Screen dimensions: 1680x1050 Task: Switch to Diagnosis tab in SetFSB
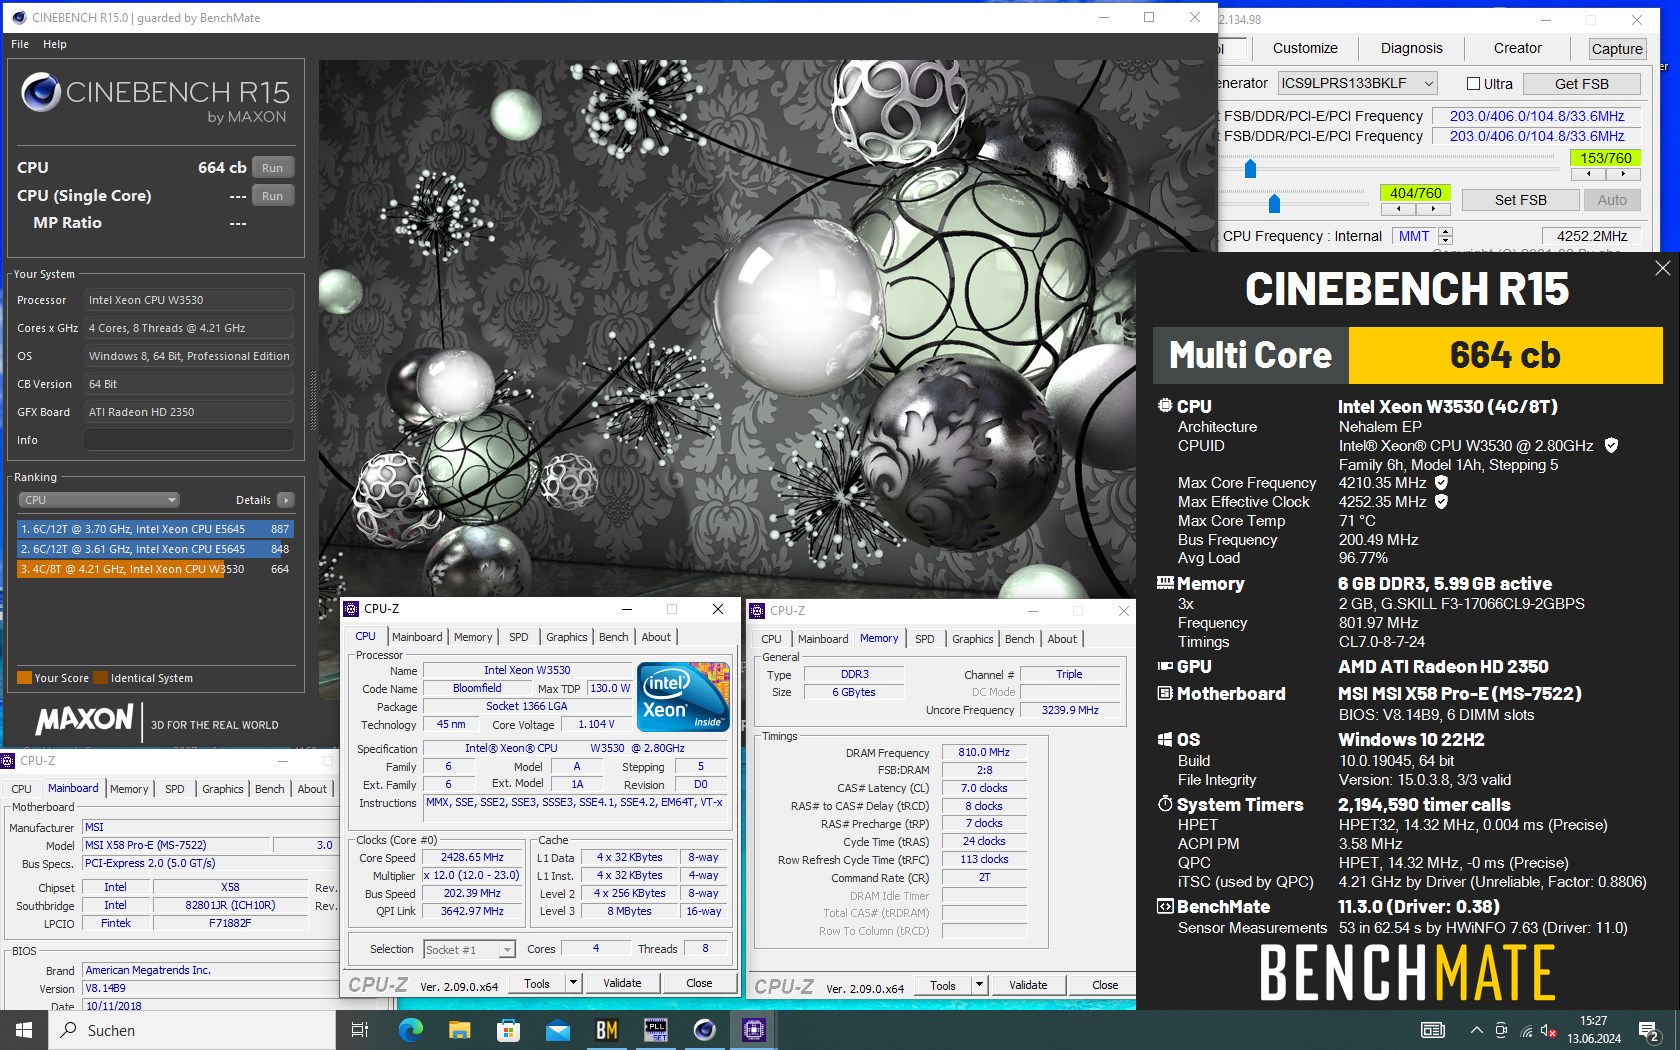1411,48
